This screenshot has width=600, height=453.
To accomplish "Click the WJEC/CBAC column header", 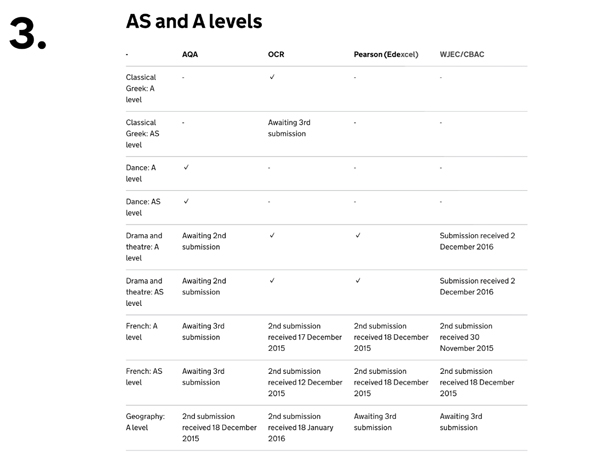I will click(462, 54).
